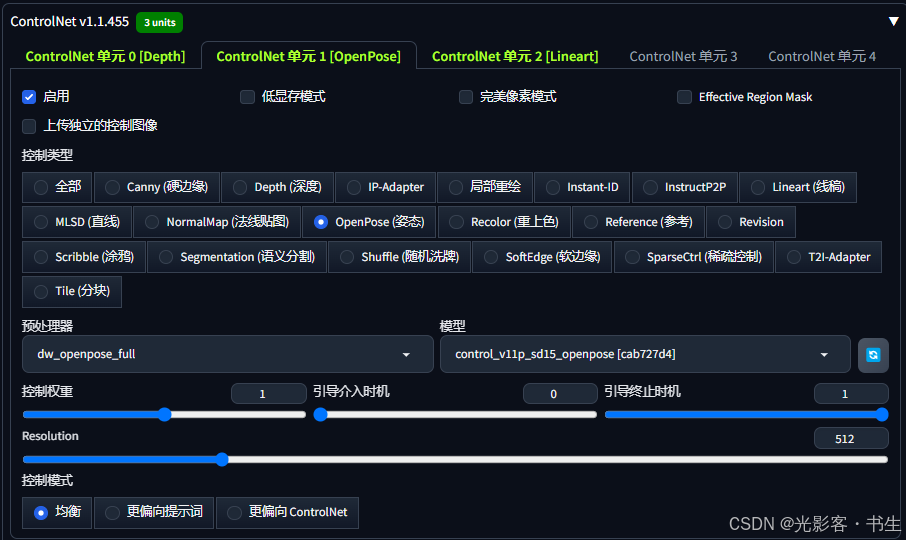Click the model refresh icon button
The height and width of the screenshot is (540, 906).
(873, 355)
